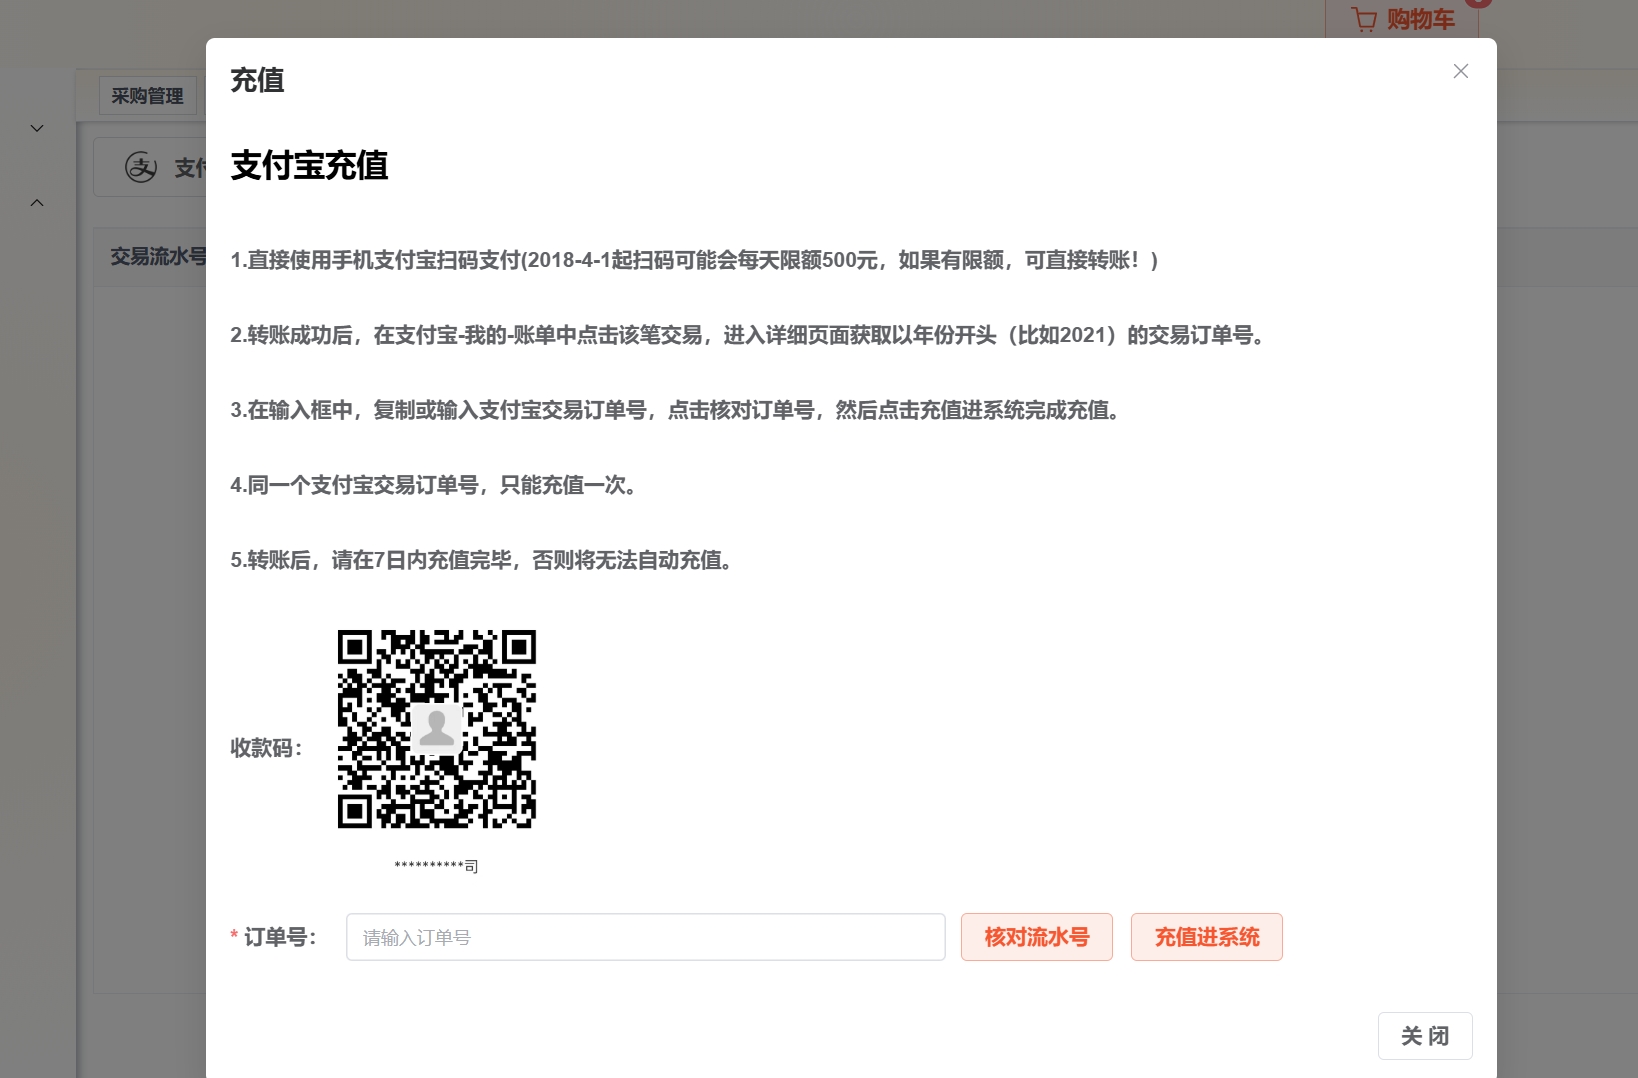Viewport: 1638px width, 1078px height.
Task: Click the avatar in the QR code center
Action: [x=436, y=727]
